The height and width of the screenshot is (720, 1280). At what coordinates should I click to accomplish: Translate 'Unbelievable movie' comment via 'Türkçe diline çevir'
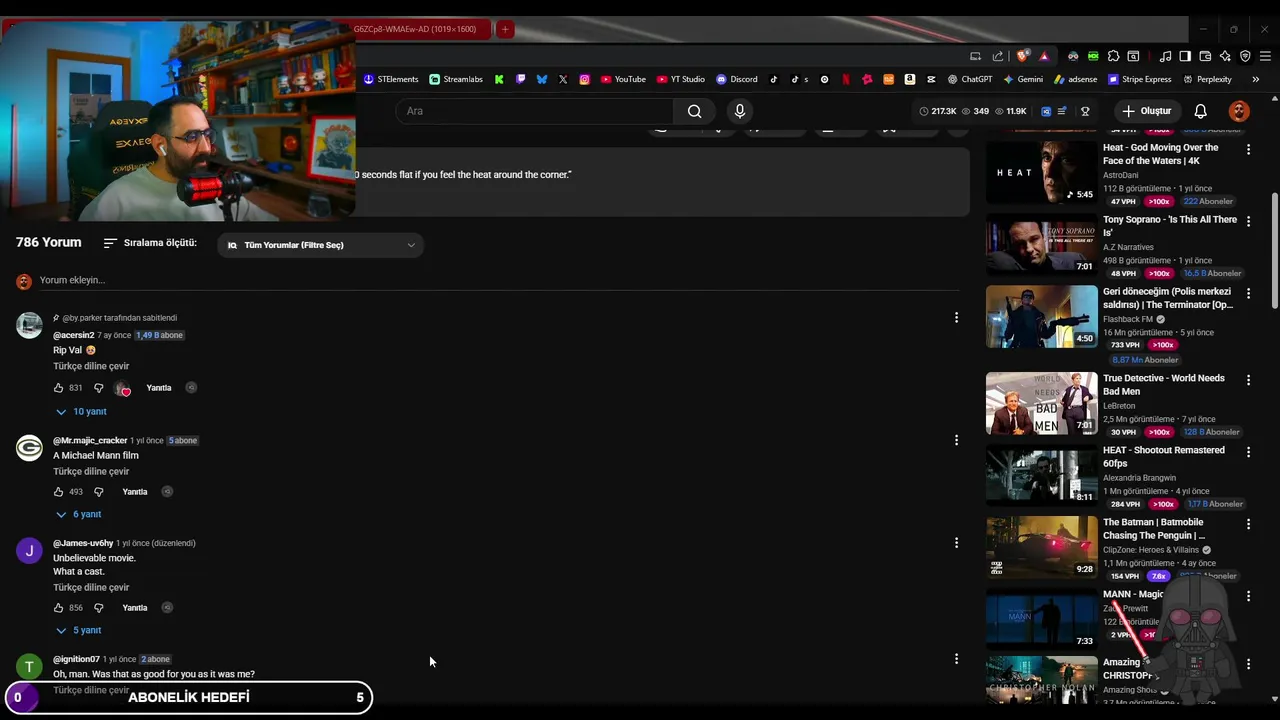[x=91, y=587]
